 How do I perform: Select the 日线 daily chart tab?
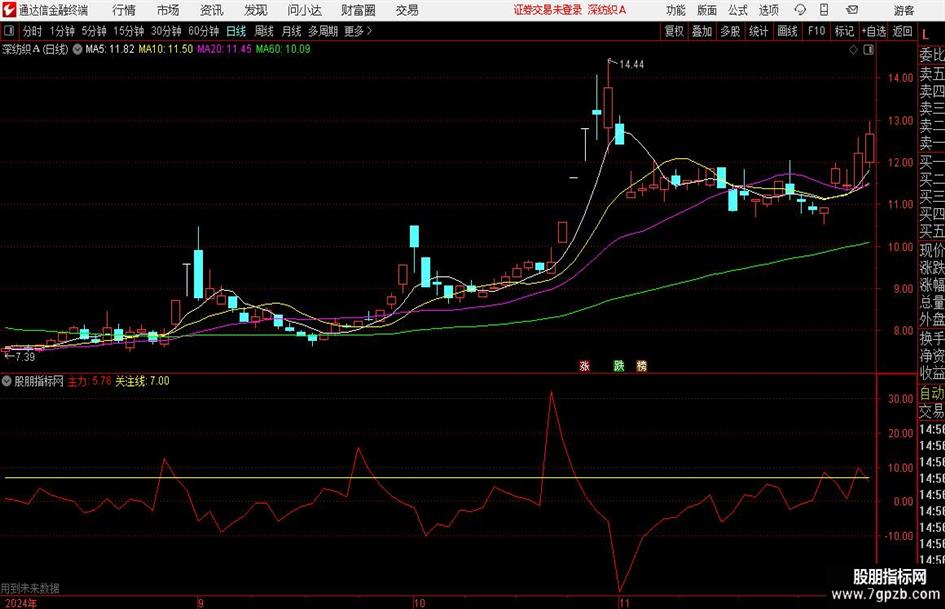point(236,31)
